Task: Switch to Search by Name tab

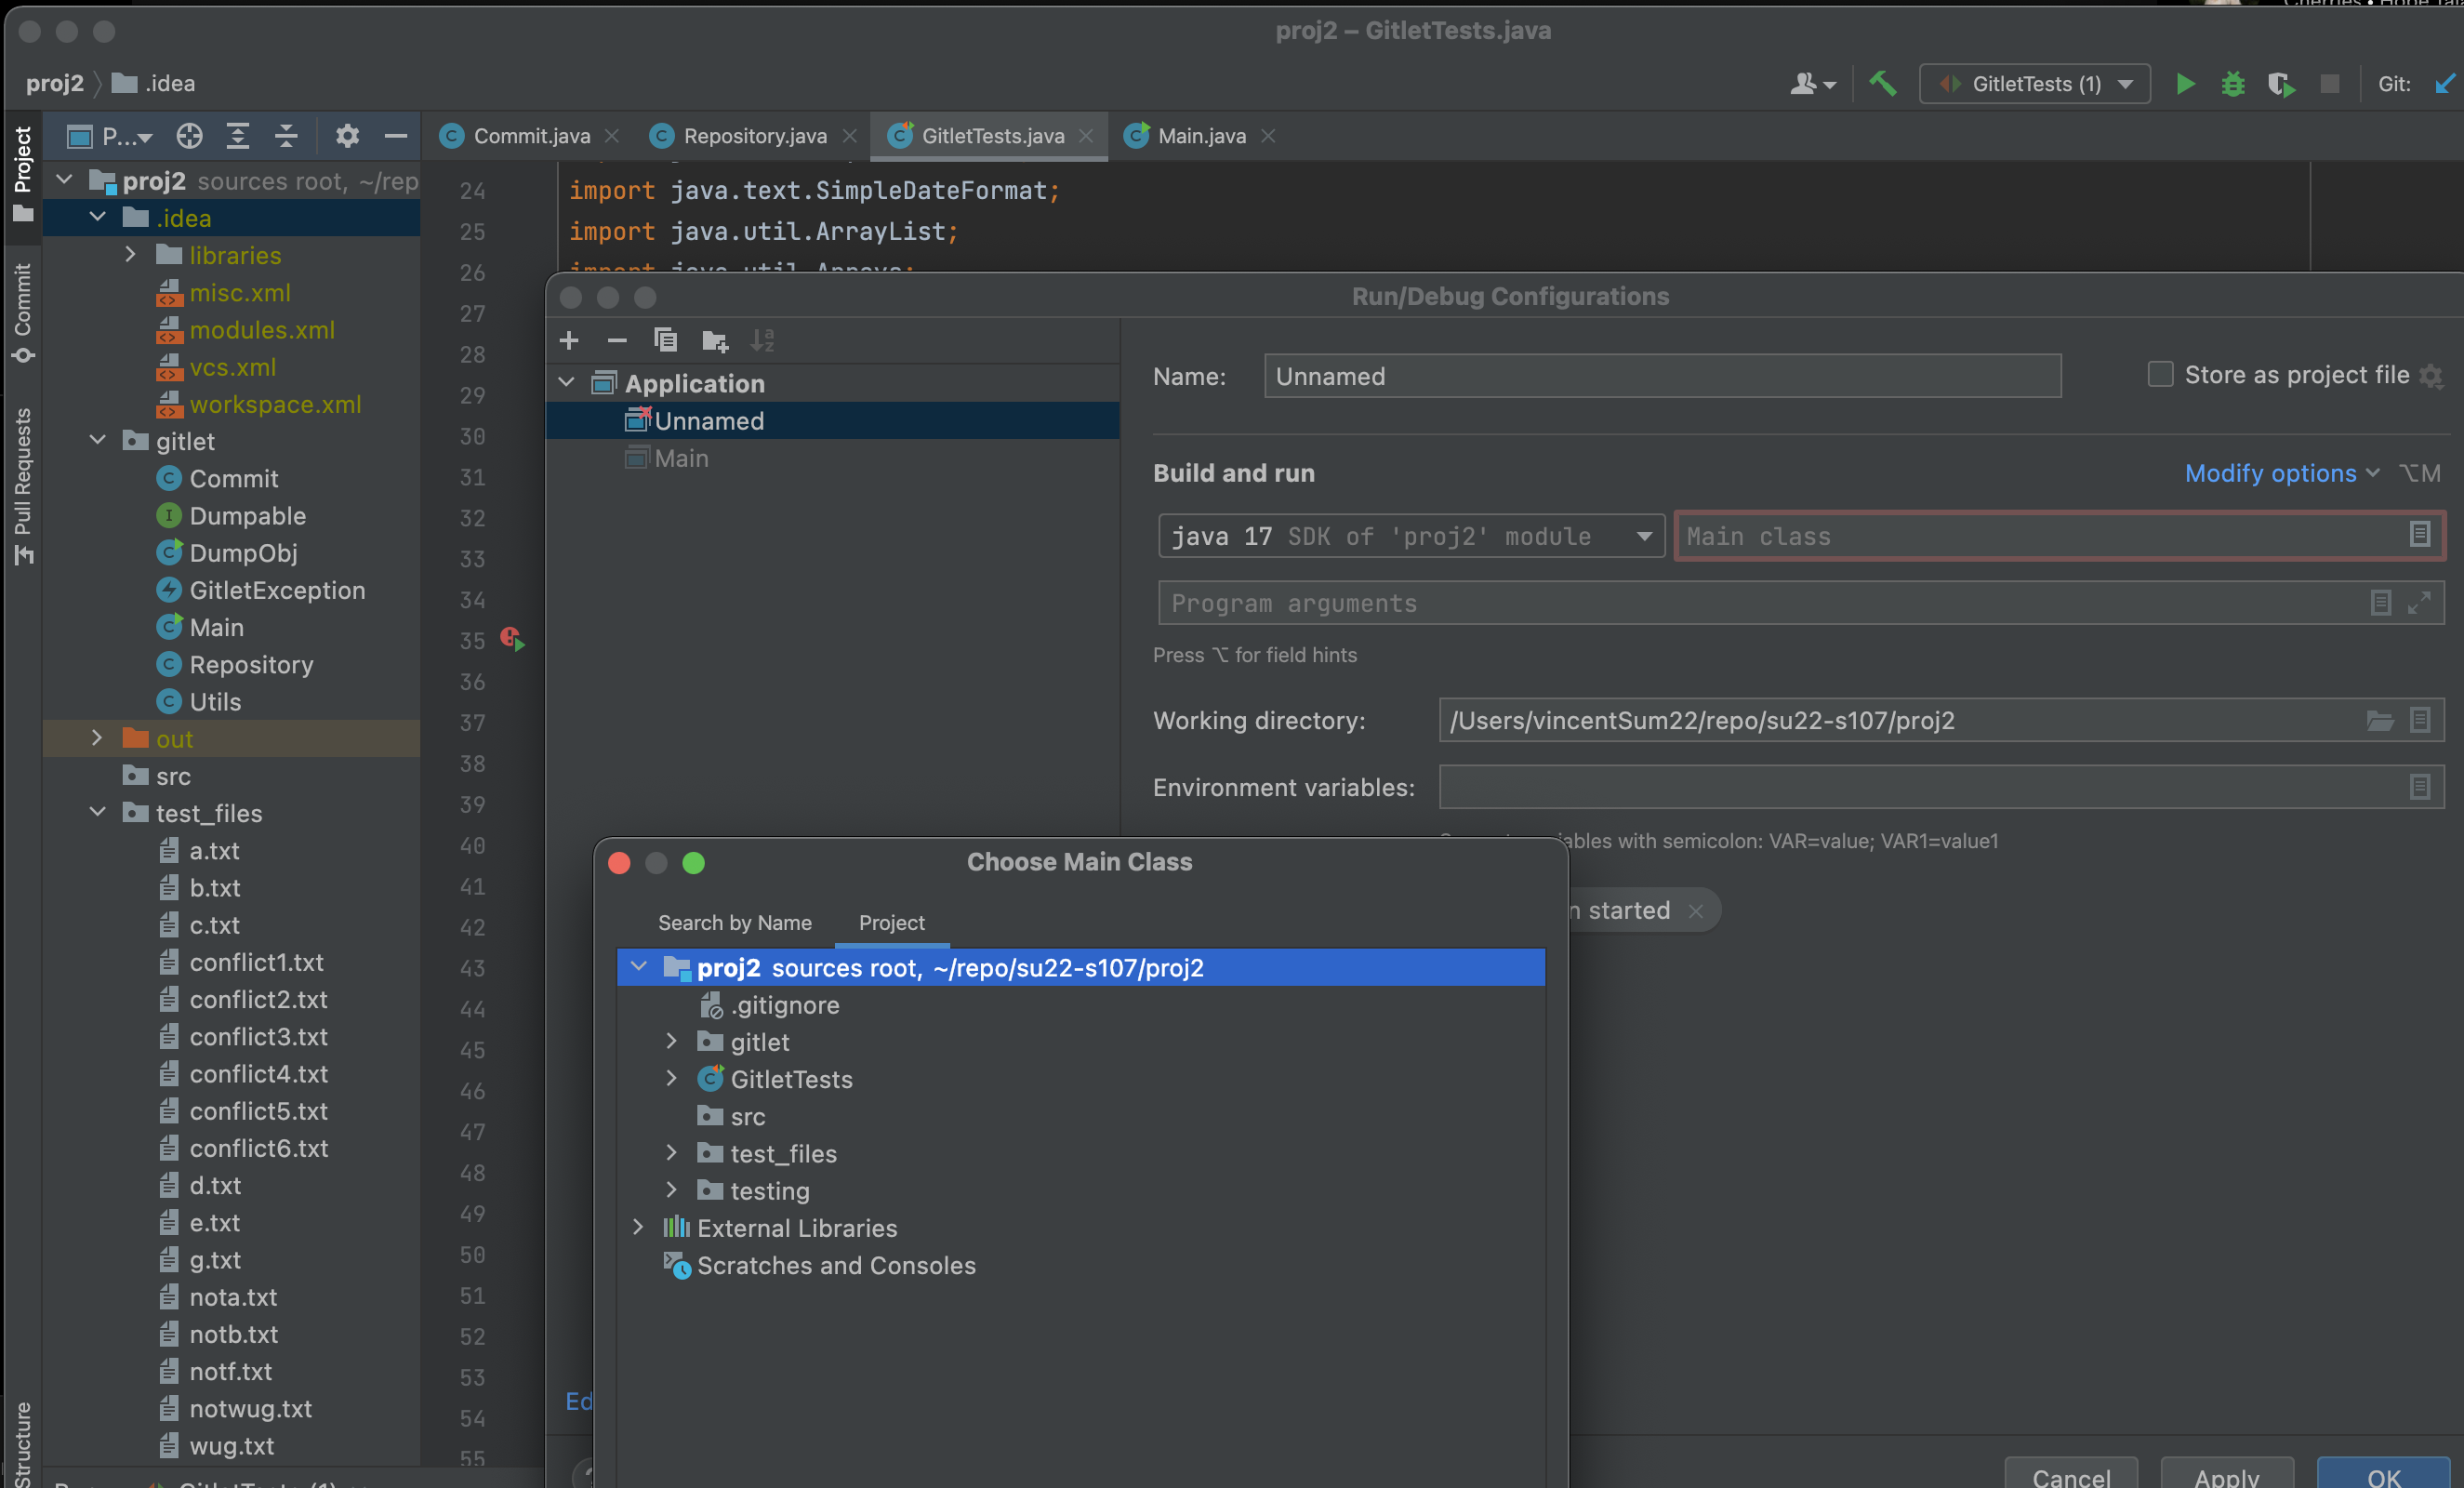Action: 734,922
